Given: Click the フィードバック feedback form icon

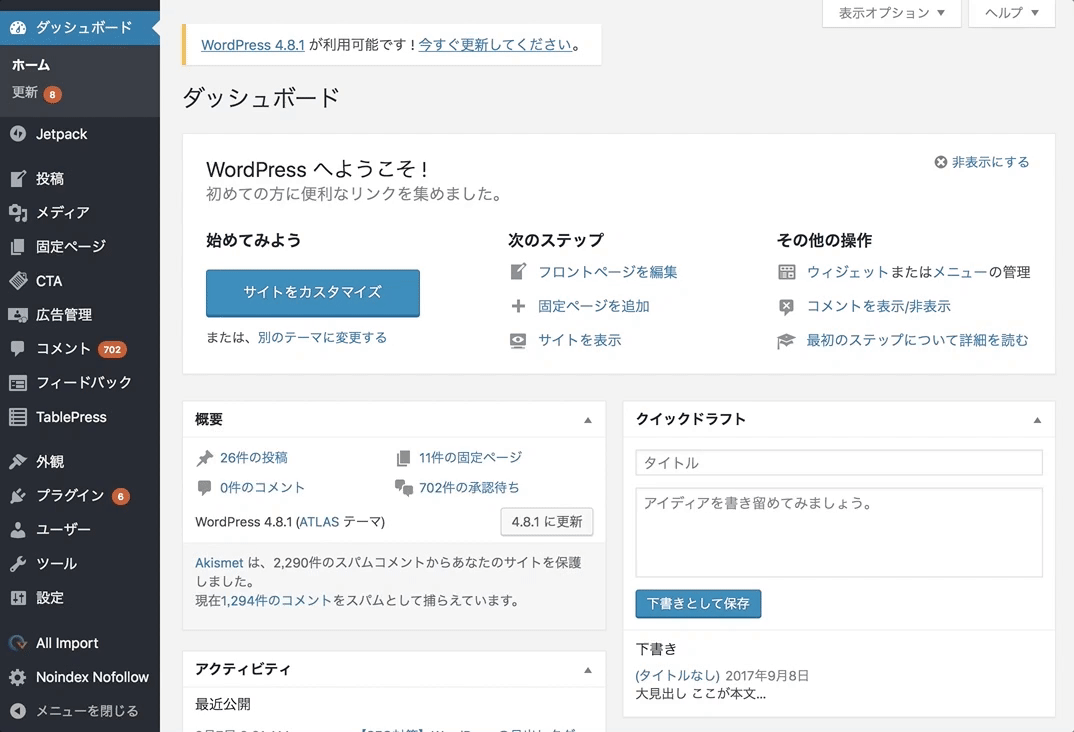Looking at the screenshot, I should (18, 383).
